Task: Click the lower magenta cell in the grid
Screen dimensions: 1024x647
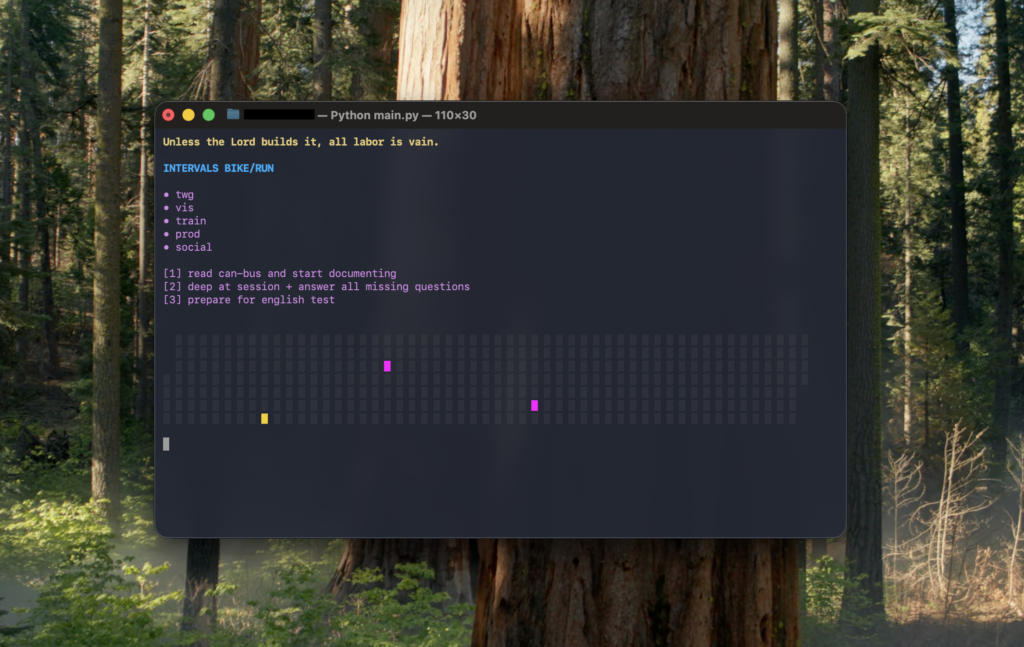Action: point(534,405)
